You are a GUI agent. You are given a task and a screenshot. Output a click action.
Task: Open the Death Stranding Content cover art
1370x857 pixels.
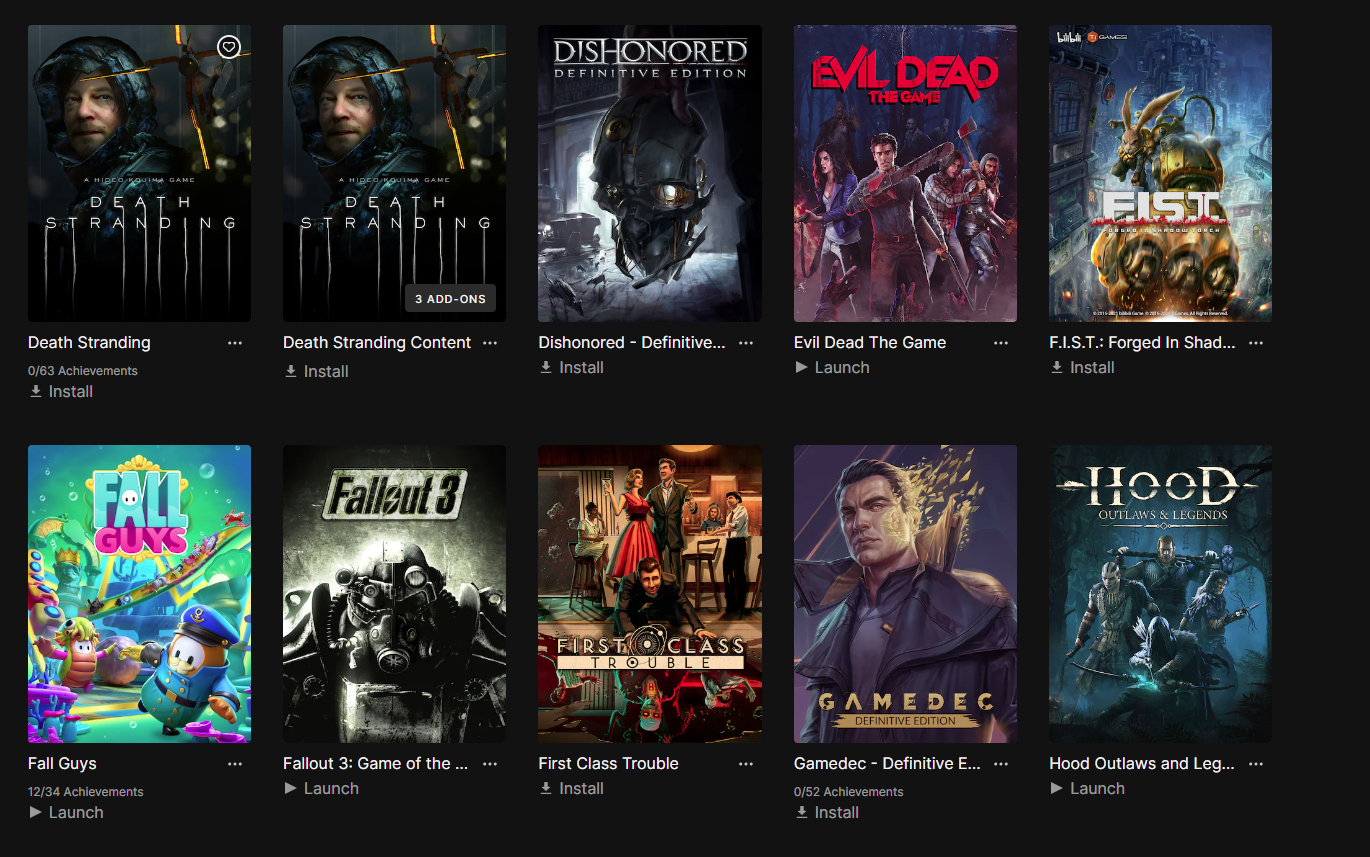point(394,174)
